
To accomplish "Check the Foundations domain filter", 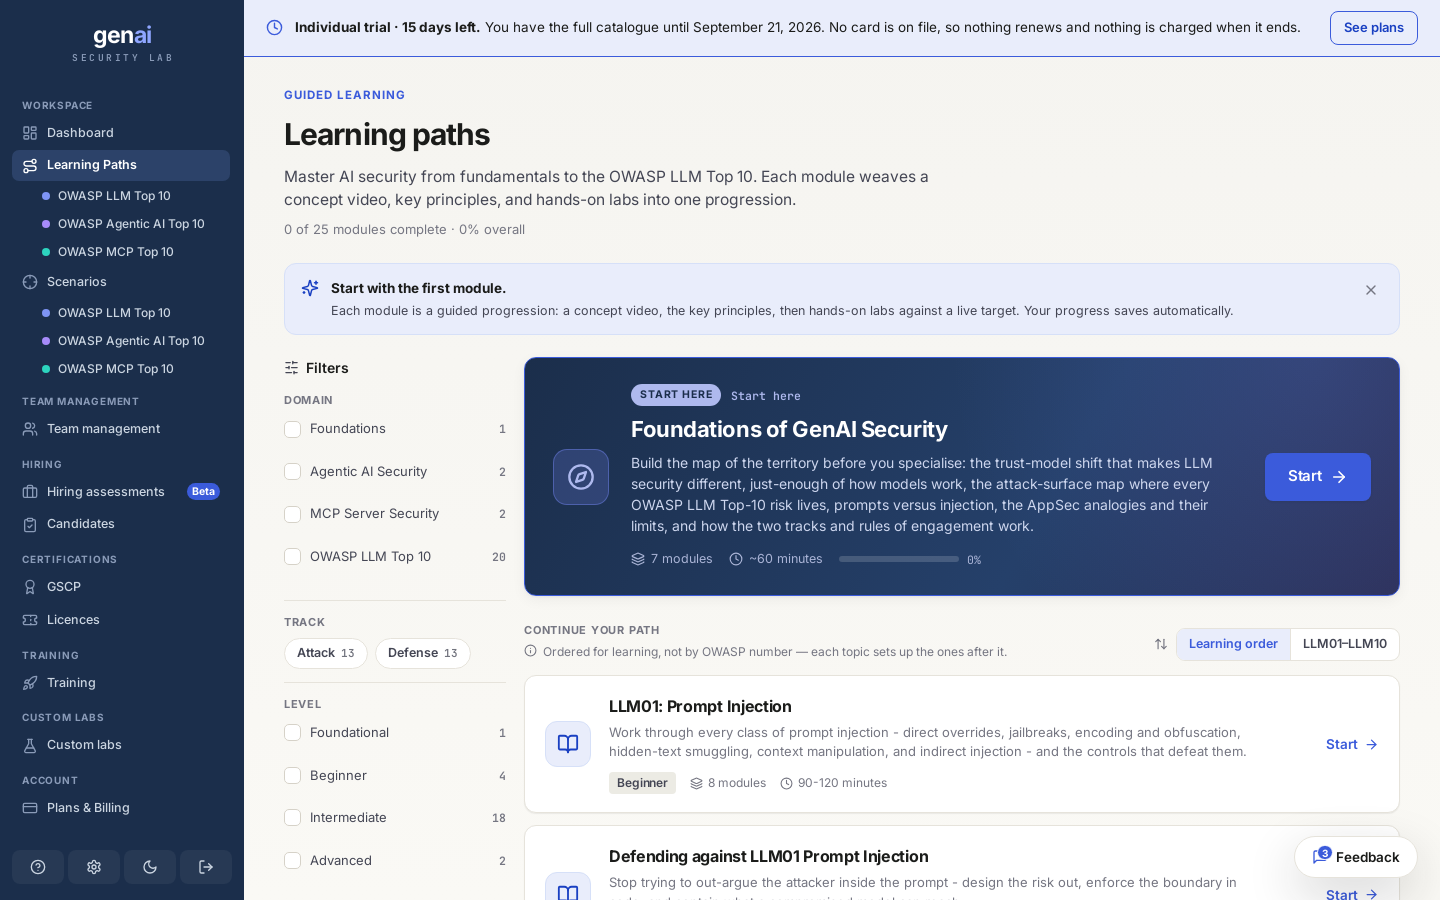I will [x=293, y=429].
